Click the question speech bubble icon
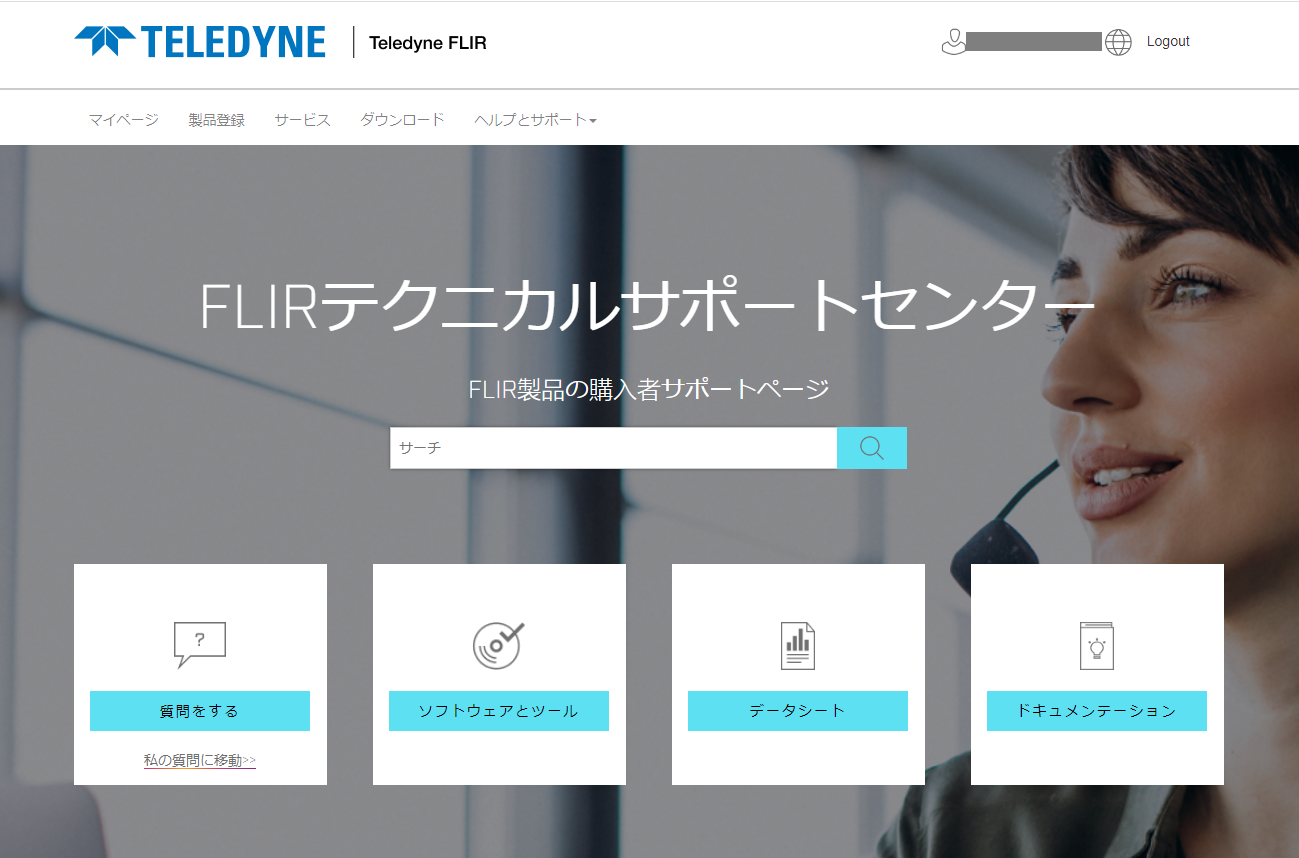This screenshot has width=1299, height=858. [x=200, y=645]
